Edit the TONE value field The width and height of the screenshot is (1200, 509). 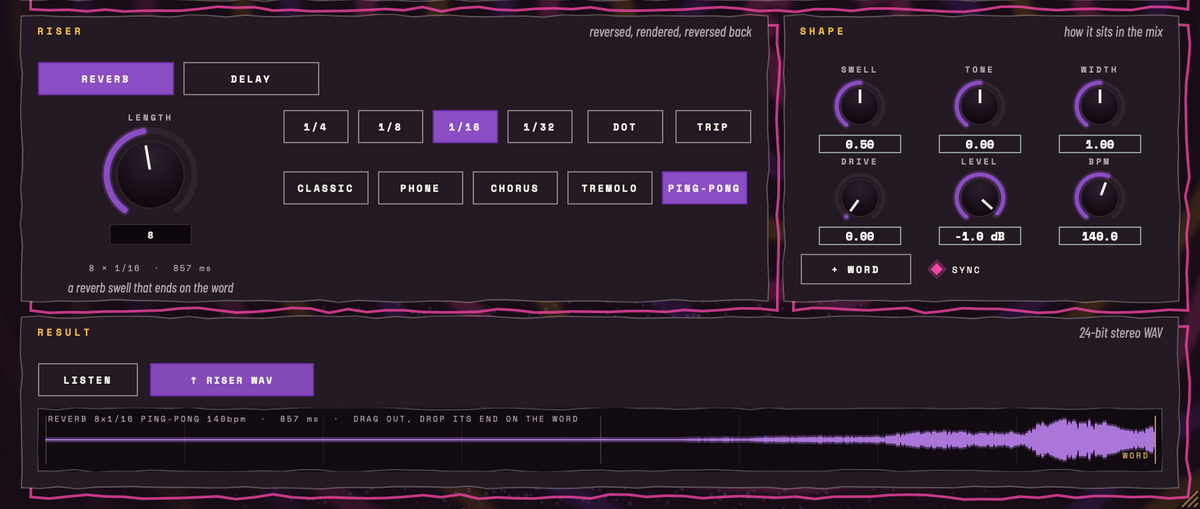pyautogui.click(x=979, y=144)
